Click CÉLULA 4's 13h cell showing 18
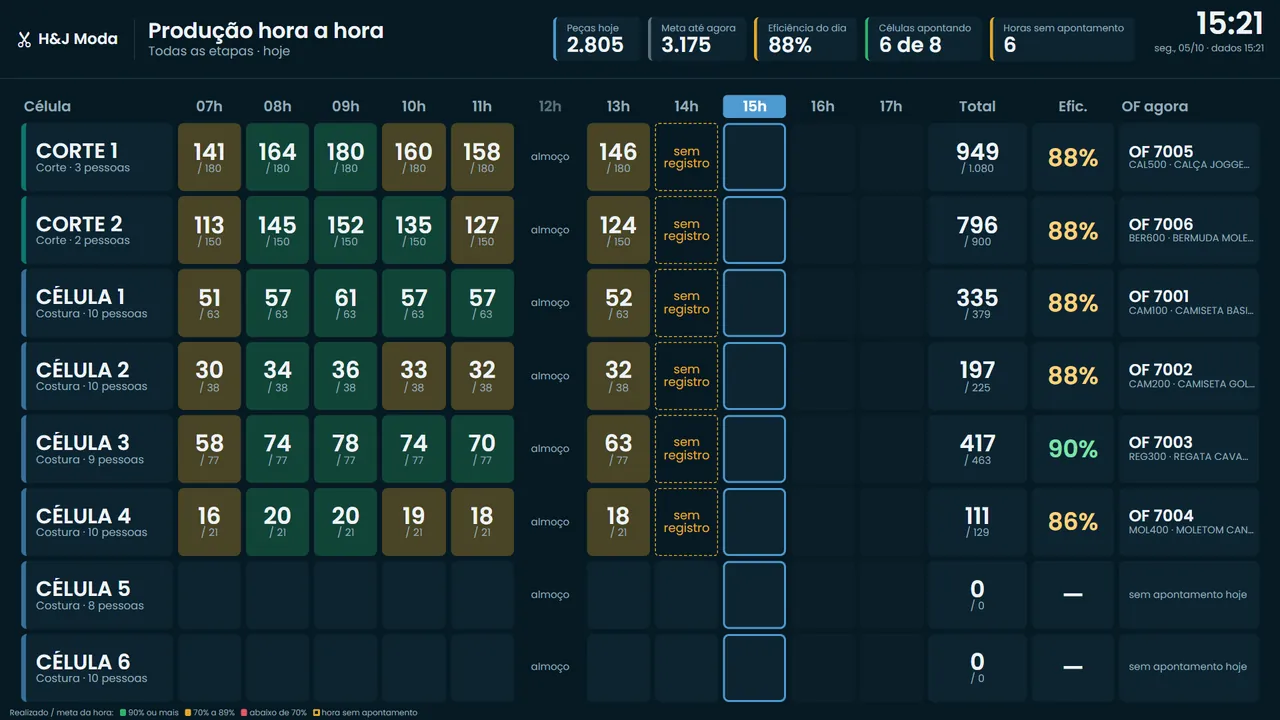1280x720 pixels. tap(618, 522)
